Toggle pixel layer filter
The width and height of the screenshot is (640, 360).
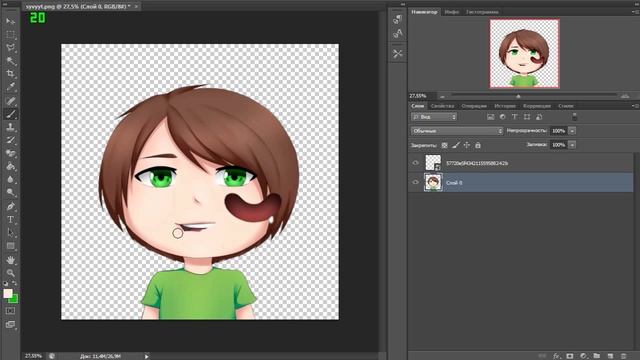491,117
